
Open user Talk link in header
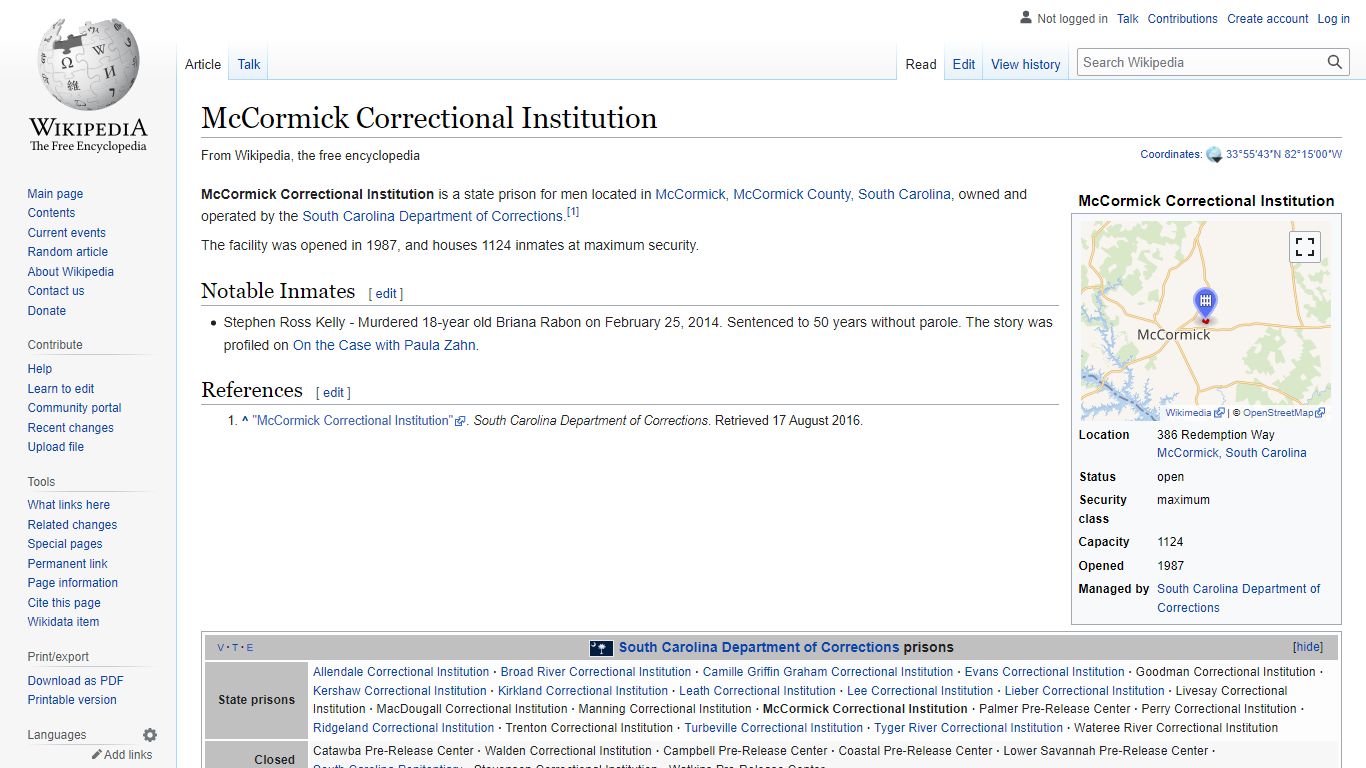coord(1128,19)
